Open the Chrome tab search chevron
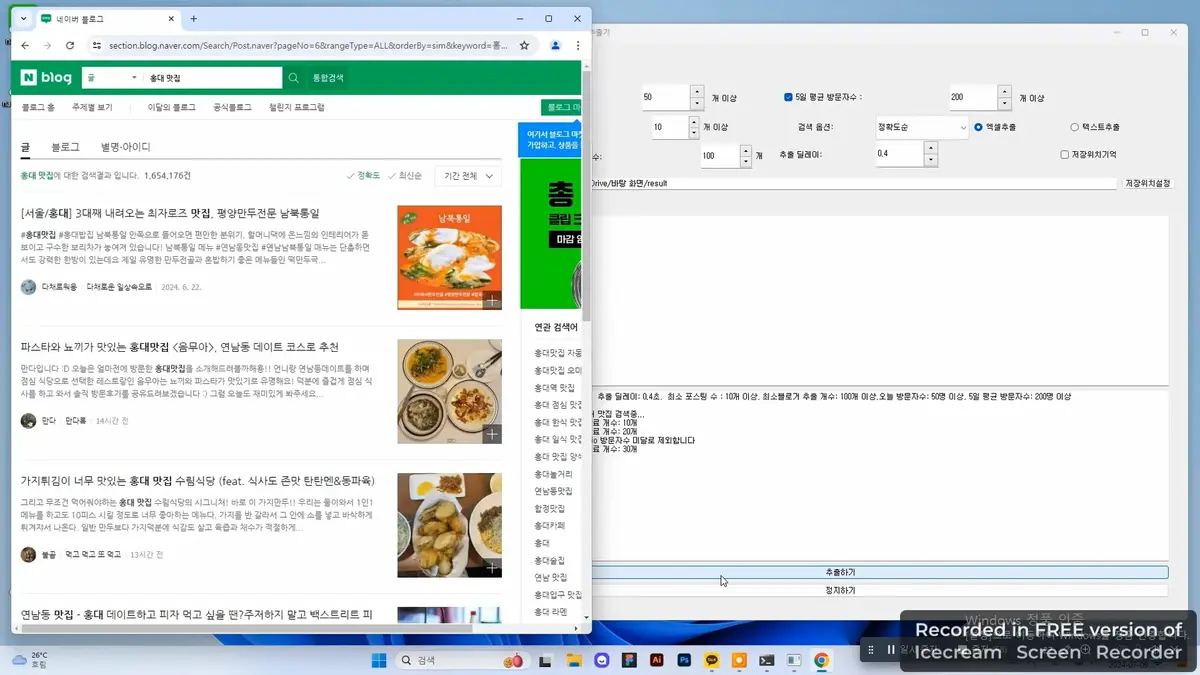1200x675 pixels. (x=23, y=19)
